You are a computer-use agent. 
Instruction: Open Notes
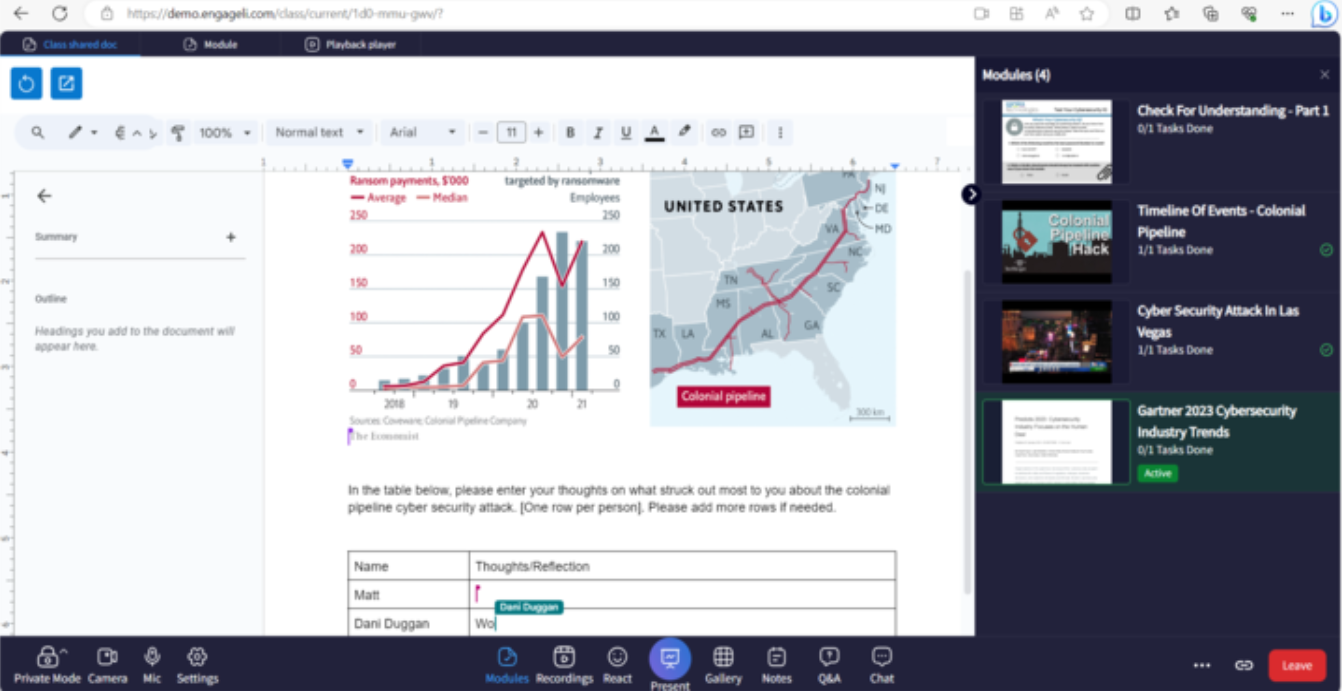(x=777, y=664)
